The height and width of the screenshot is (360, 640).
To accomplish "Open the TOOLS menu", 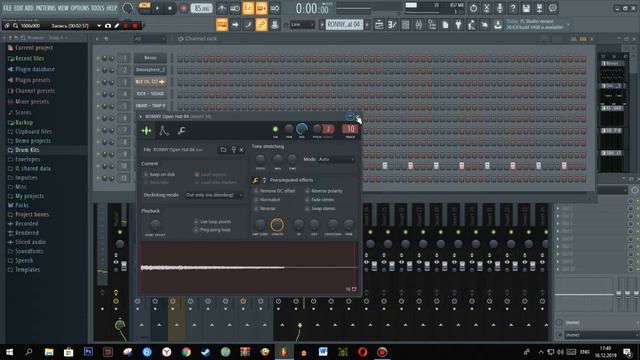I will click(x=98, y=8).
